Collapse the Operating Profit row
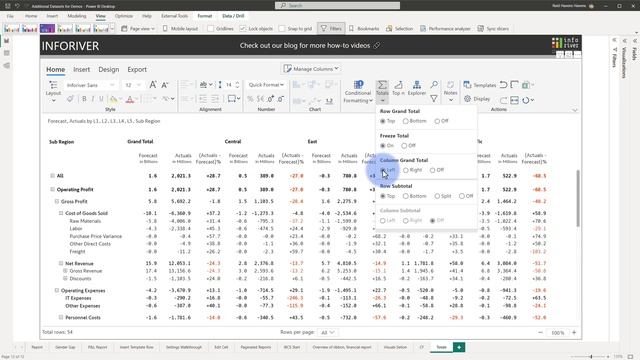 coord(52,189)
